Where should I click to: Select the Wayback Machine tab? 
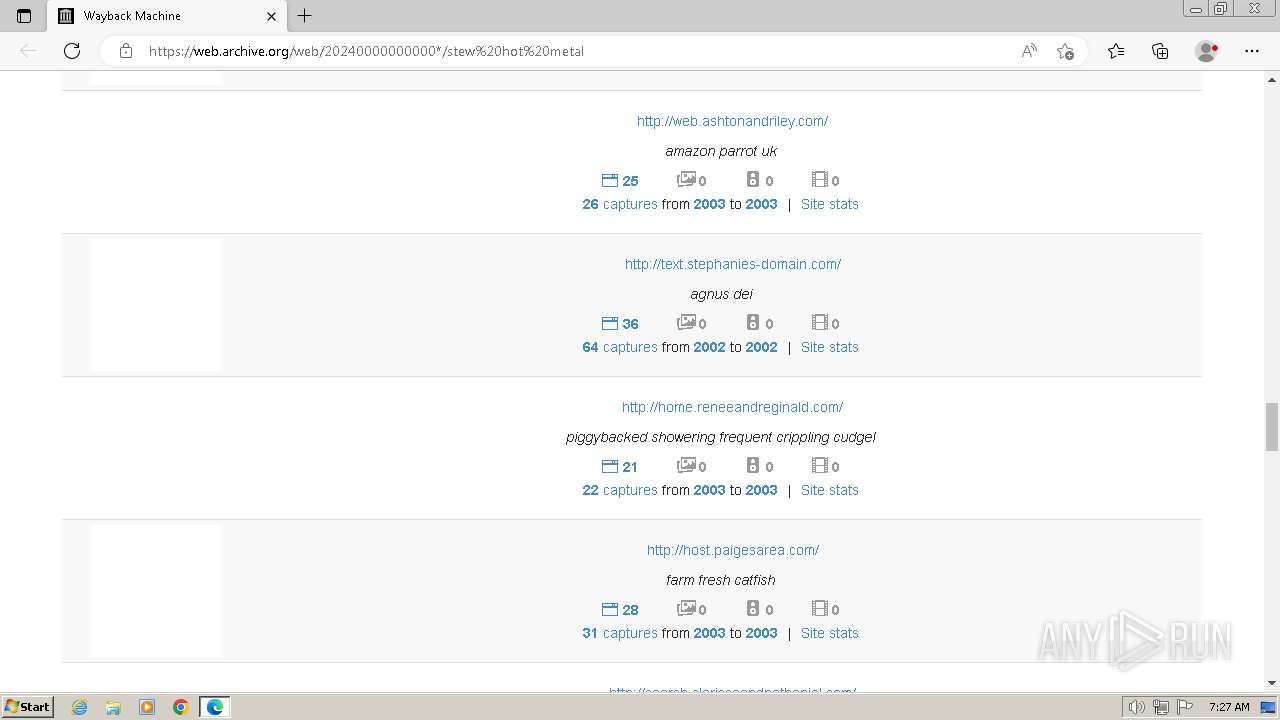pos(165,16)
